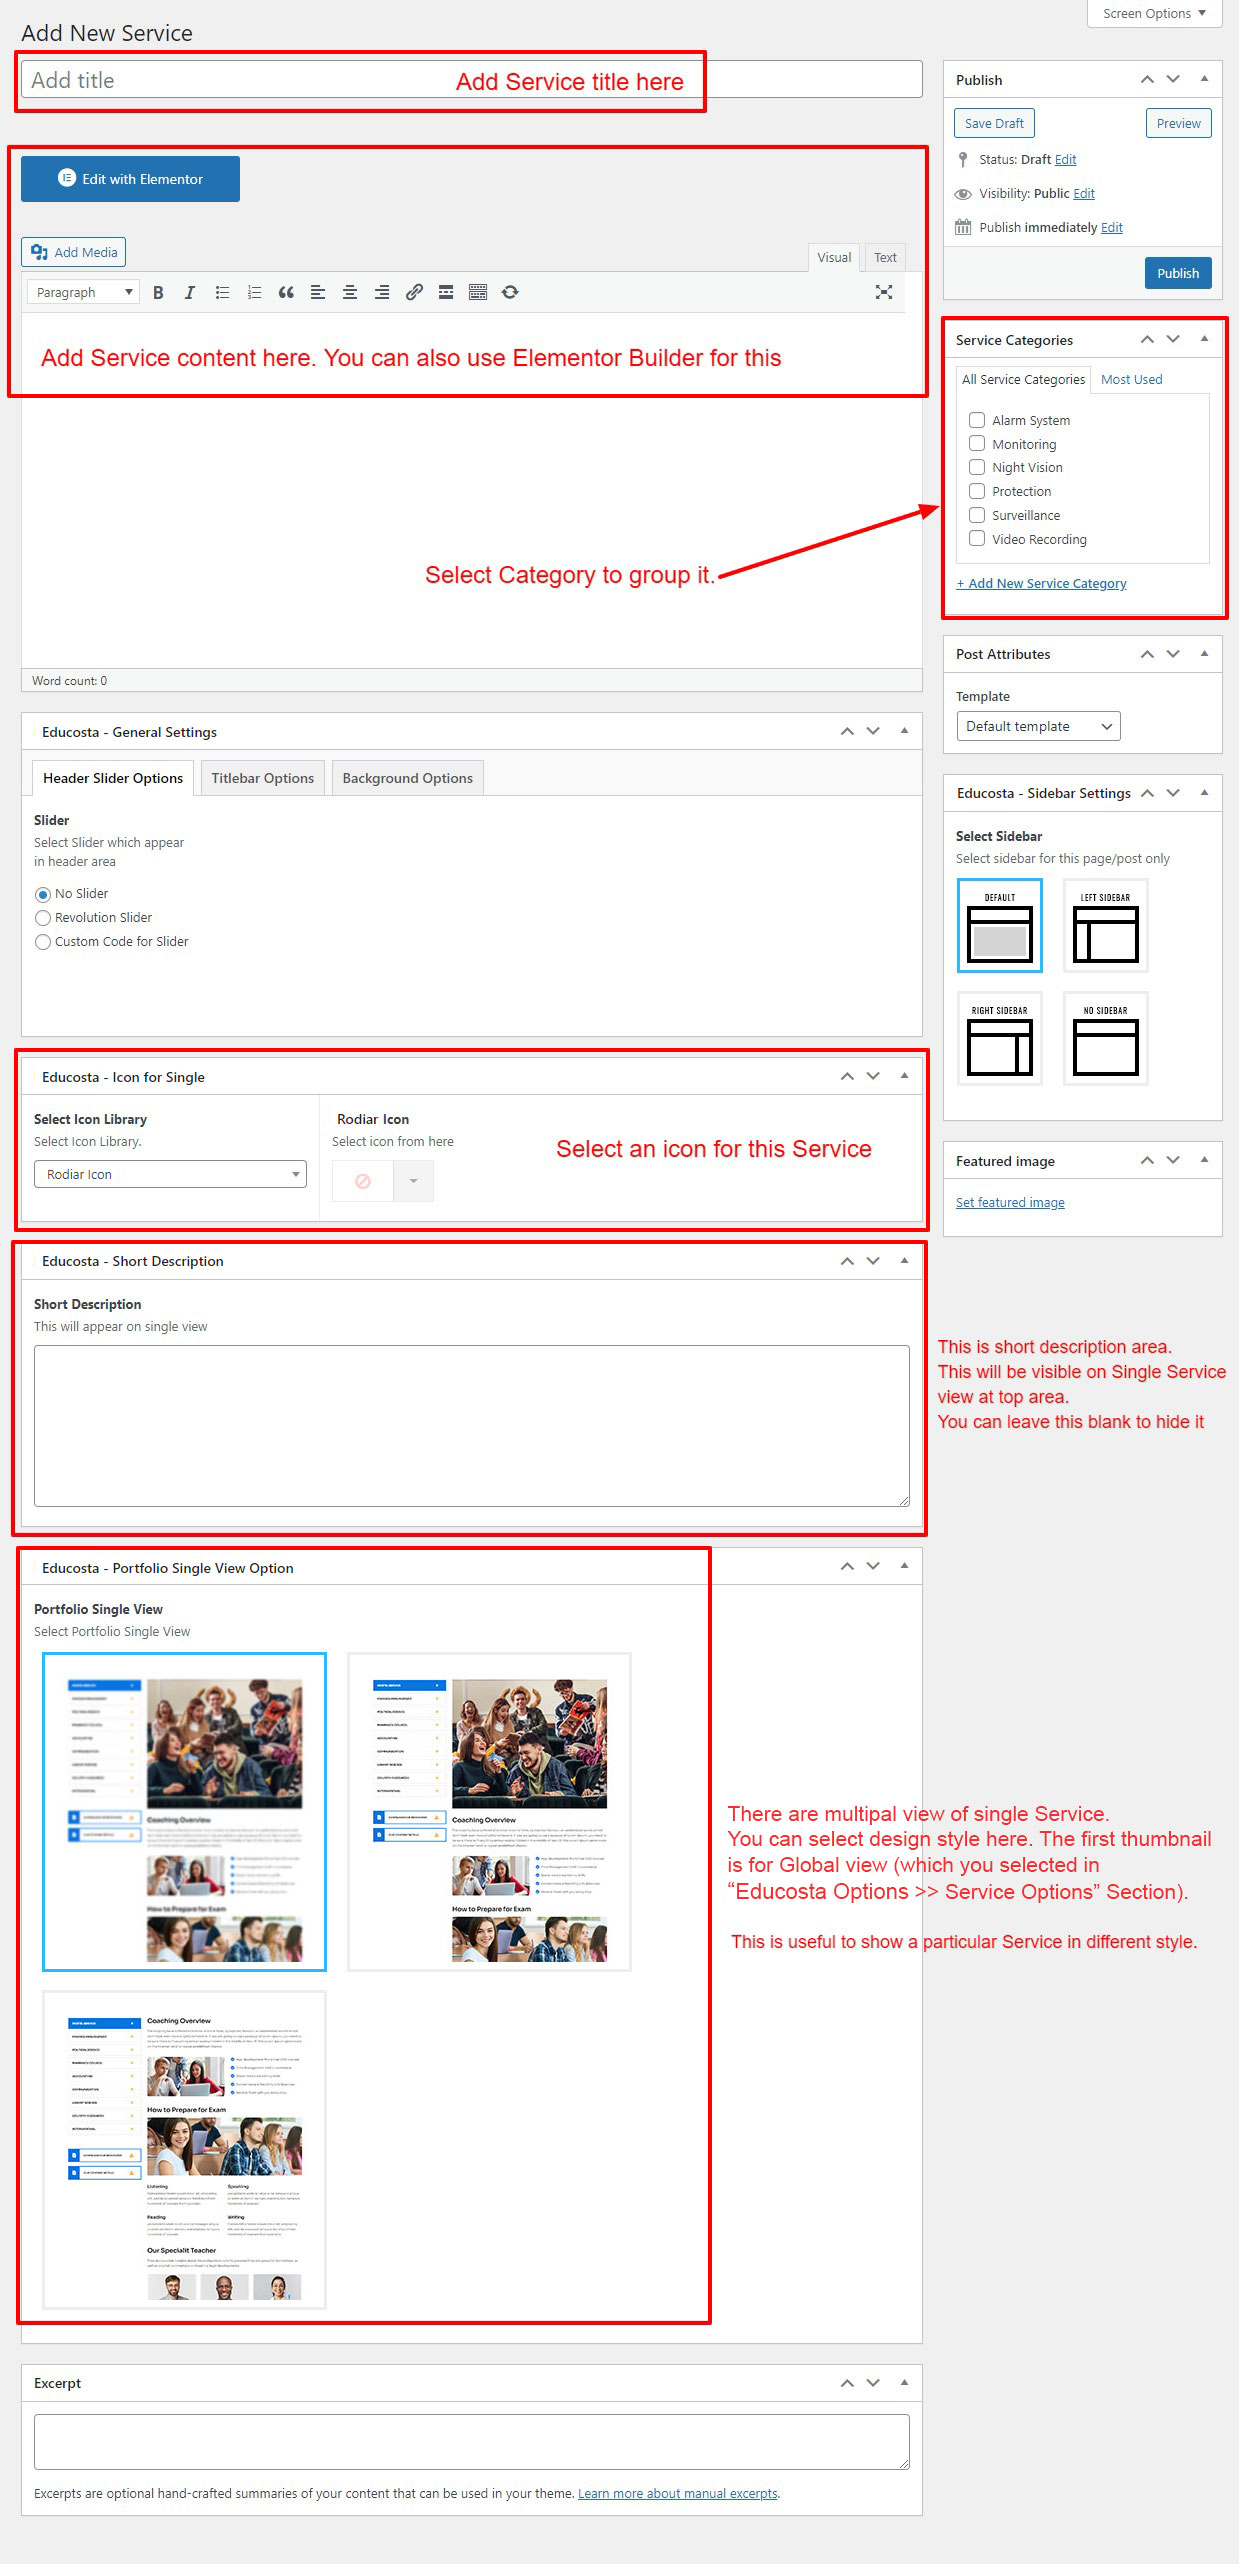
Task: Insert a blockquote
Action: point(286,292)
